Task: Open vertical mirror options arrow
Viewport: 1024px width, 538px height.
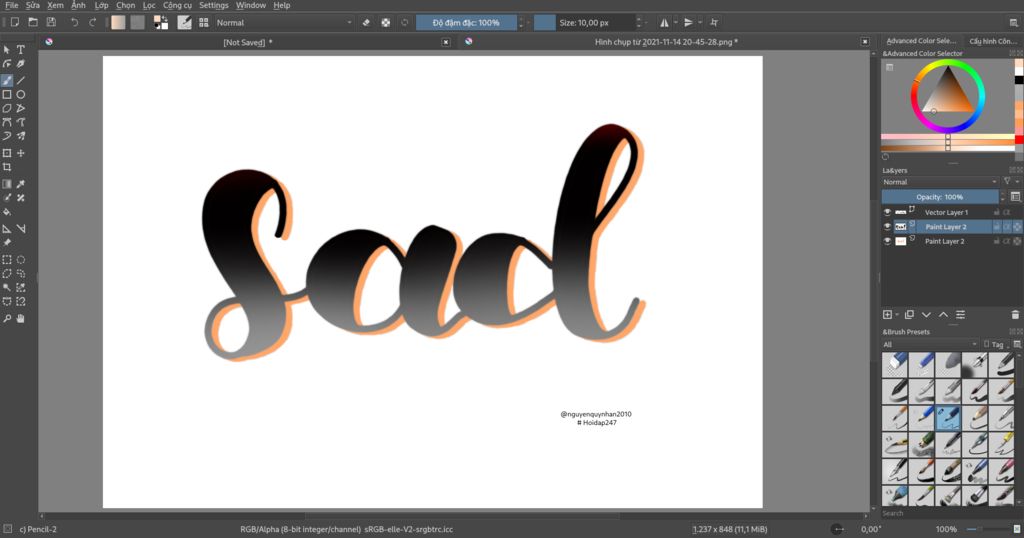Action: pyautogui.click(x=700, y=22)
